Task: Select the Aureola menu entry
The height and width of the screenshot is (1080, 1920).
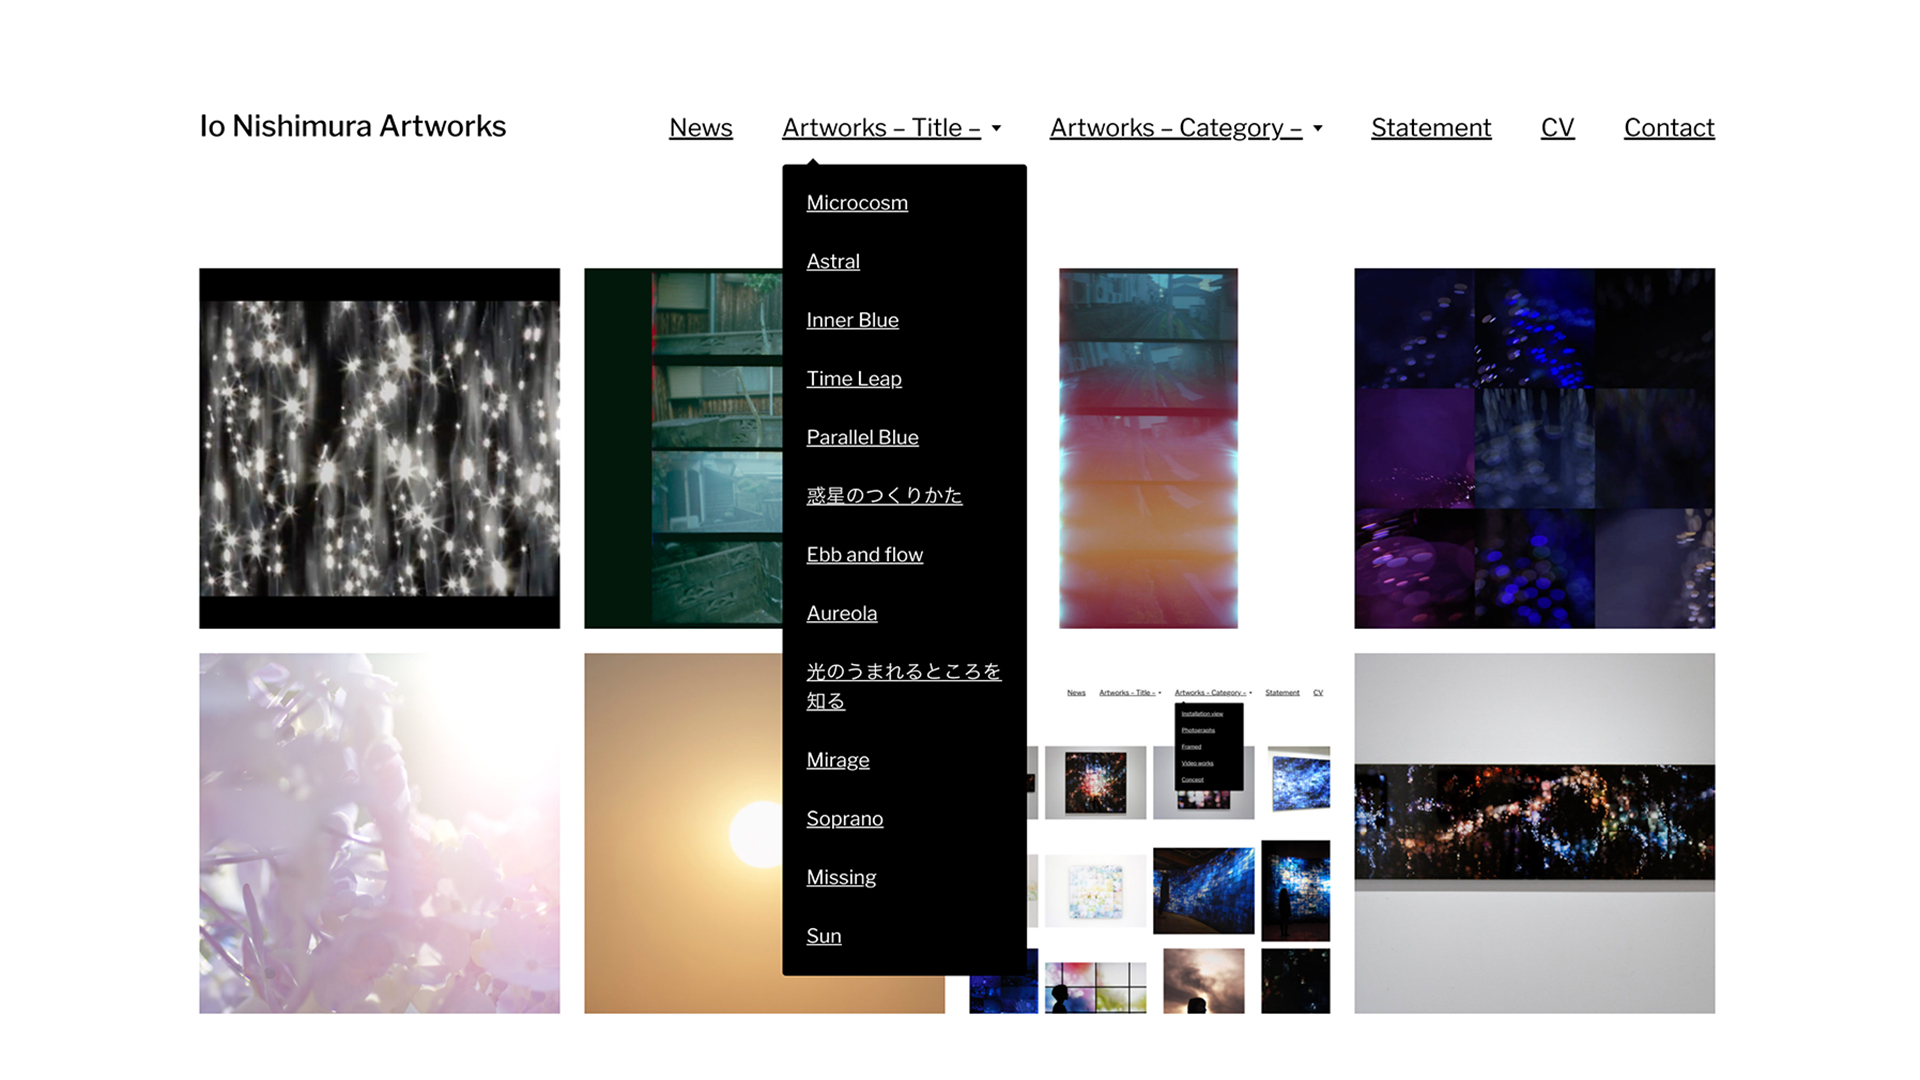Action: click(x=841, y=613)
